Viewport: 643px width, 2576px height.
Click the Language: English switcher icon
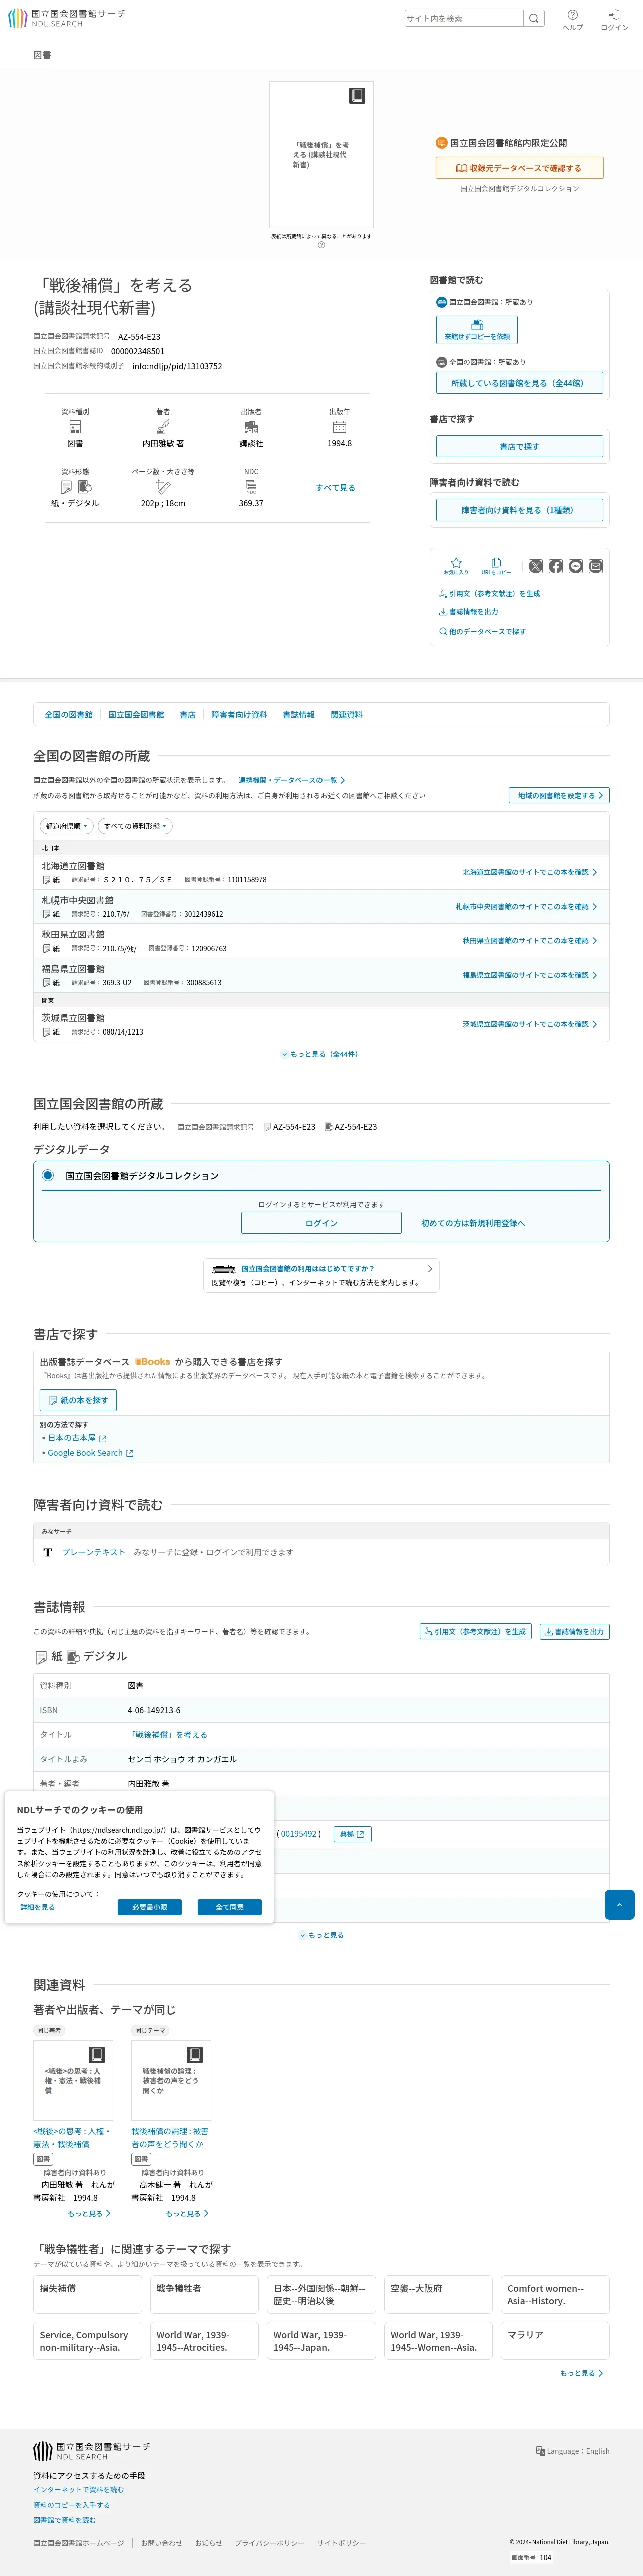point(541,2451)
